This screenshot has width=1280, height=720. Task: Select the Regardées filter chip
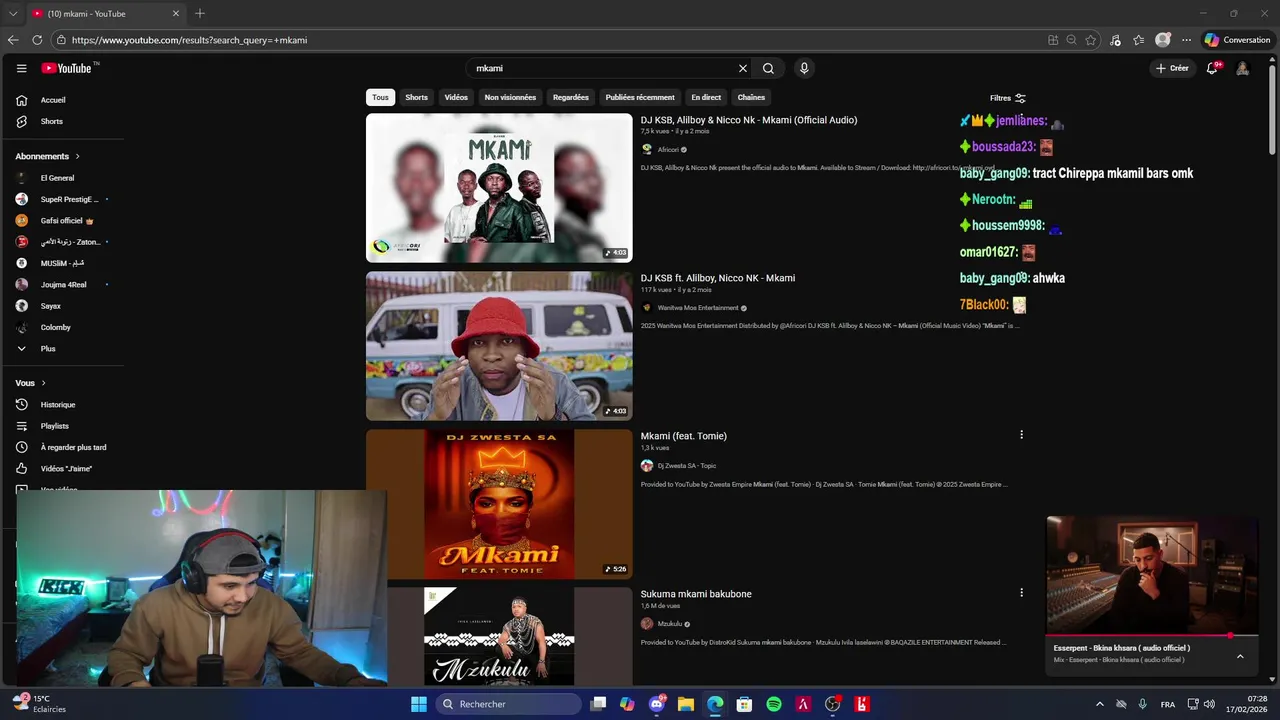click(x=571, y=97)
